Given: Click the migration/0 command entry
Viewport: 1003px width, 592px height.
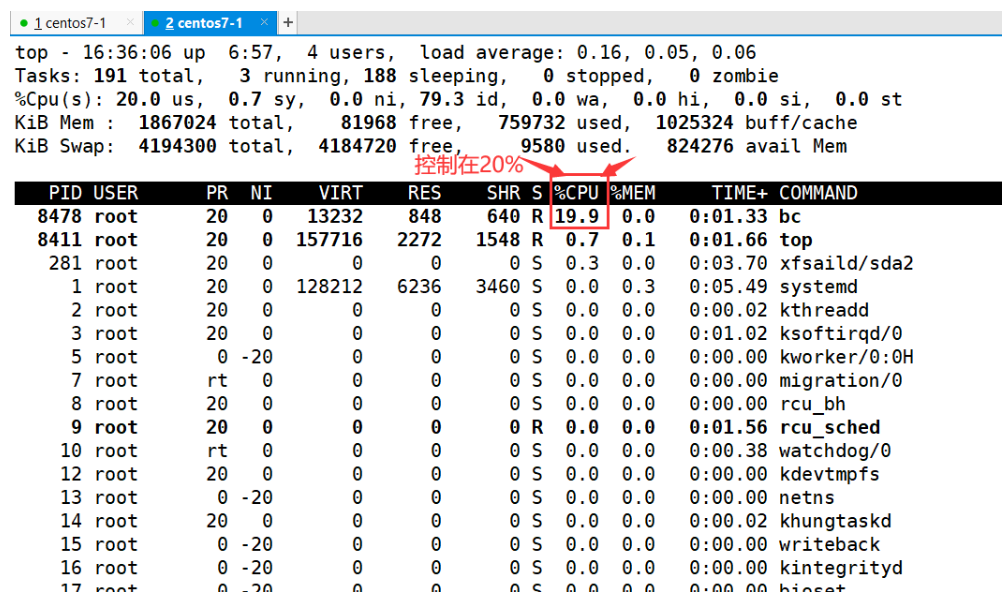Looking at the screenshot, I should click(x=841, y=381).
